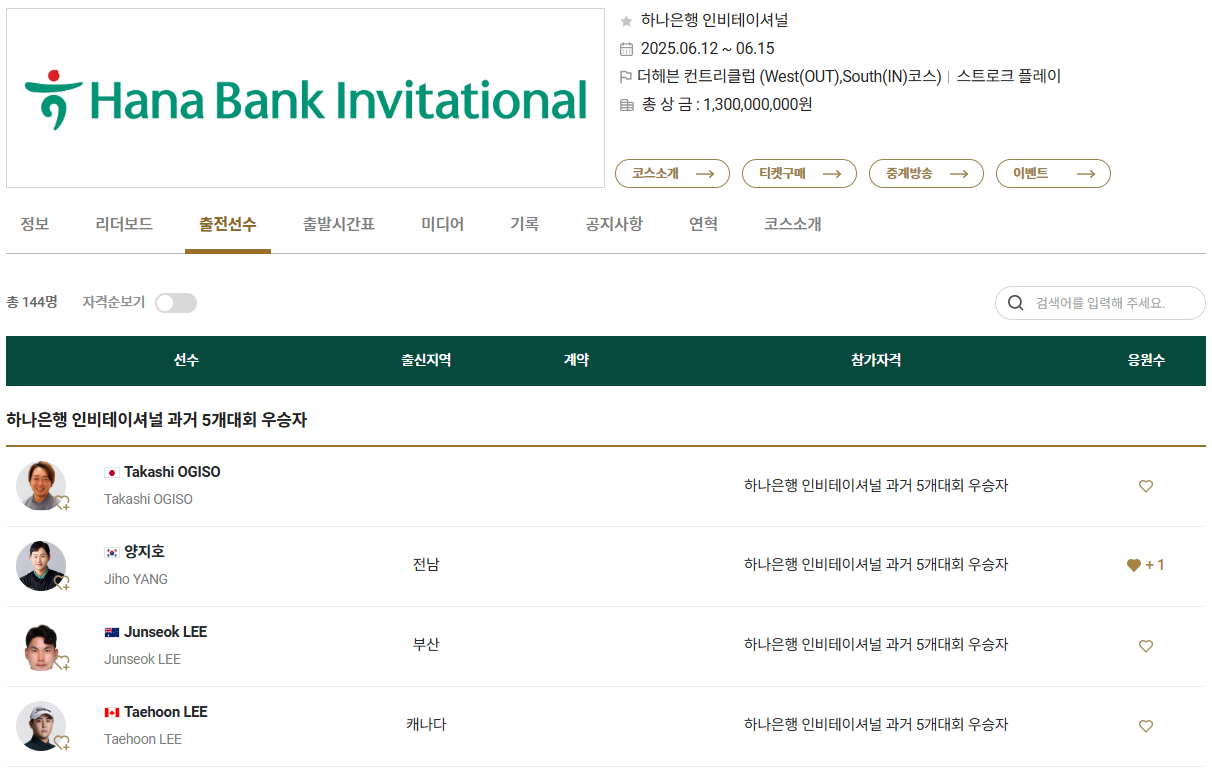Click the 총 144명 count text
Image resolution: width=1212 pixels, height=773 pixels.
click(32, 302)
